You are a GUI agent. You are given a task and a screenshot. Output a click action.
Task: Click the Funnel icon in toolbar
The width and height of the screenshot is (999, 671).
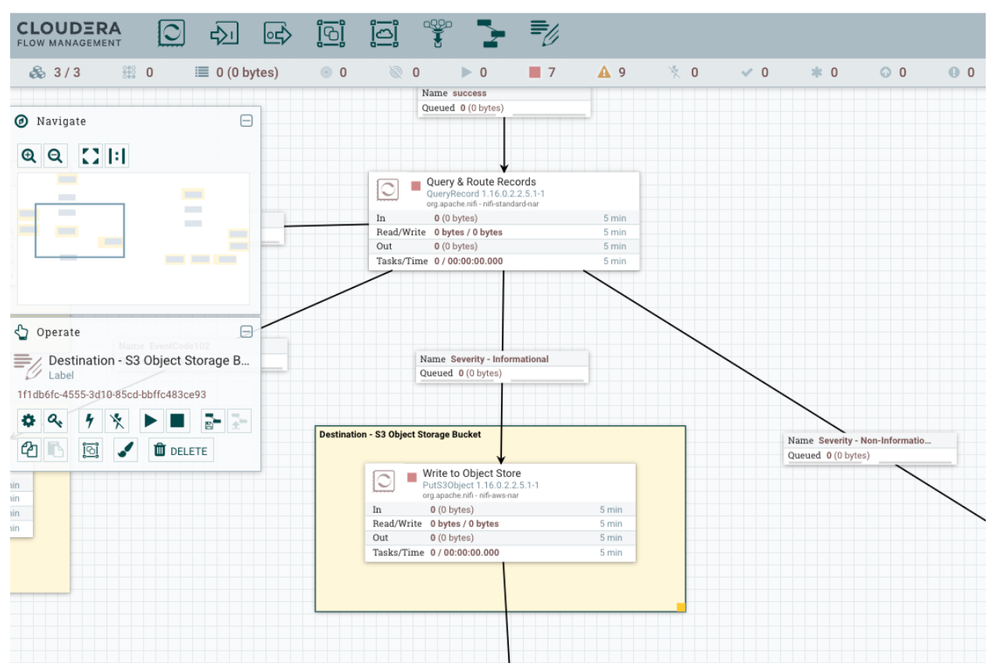click(437, 34)
